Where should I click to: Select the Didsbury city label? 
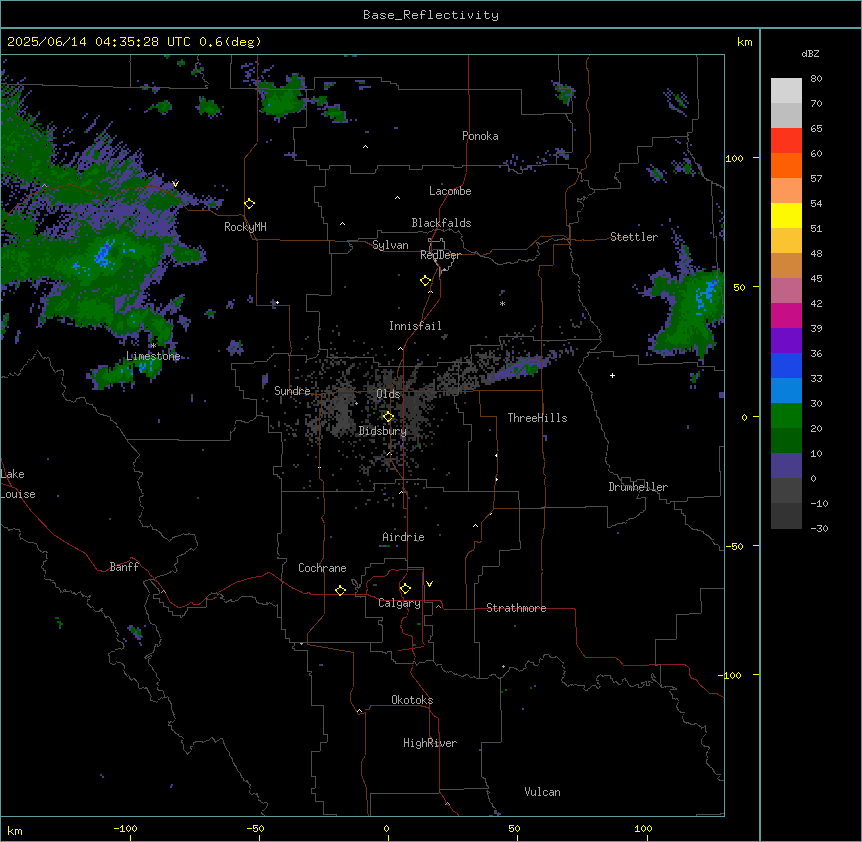[383, 431]
